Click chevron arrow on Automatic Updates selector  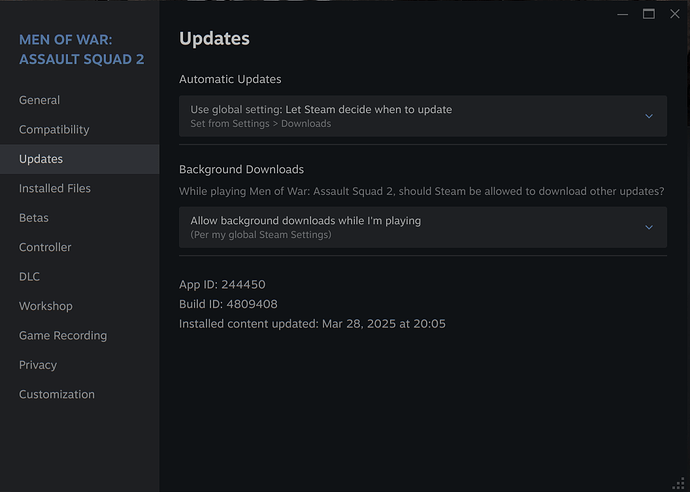648,116
